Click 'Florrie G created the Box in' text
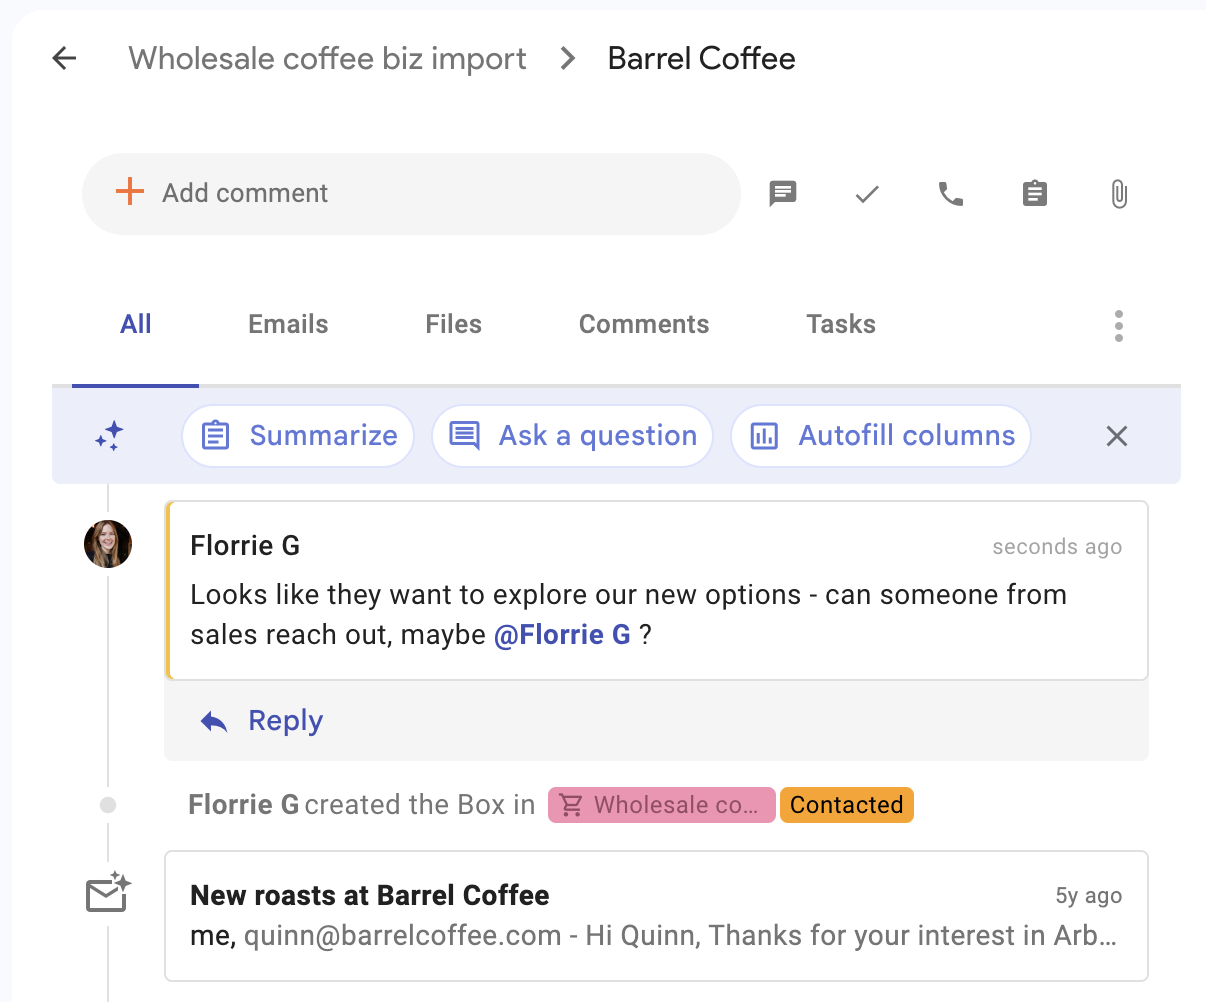 point(362,805)
